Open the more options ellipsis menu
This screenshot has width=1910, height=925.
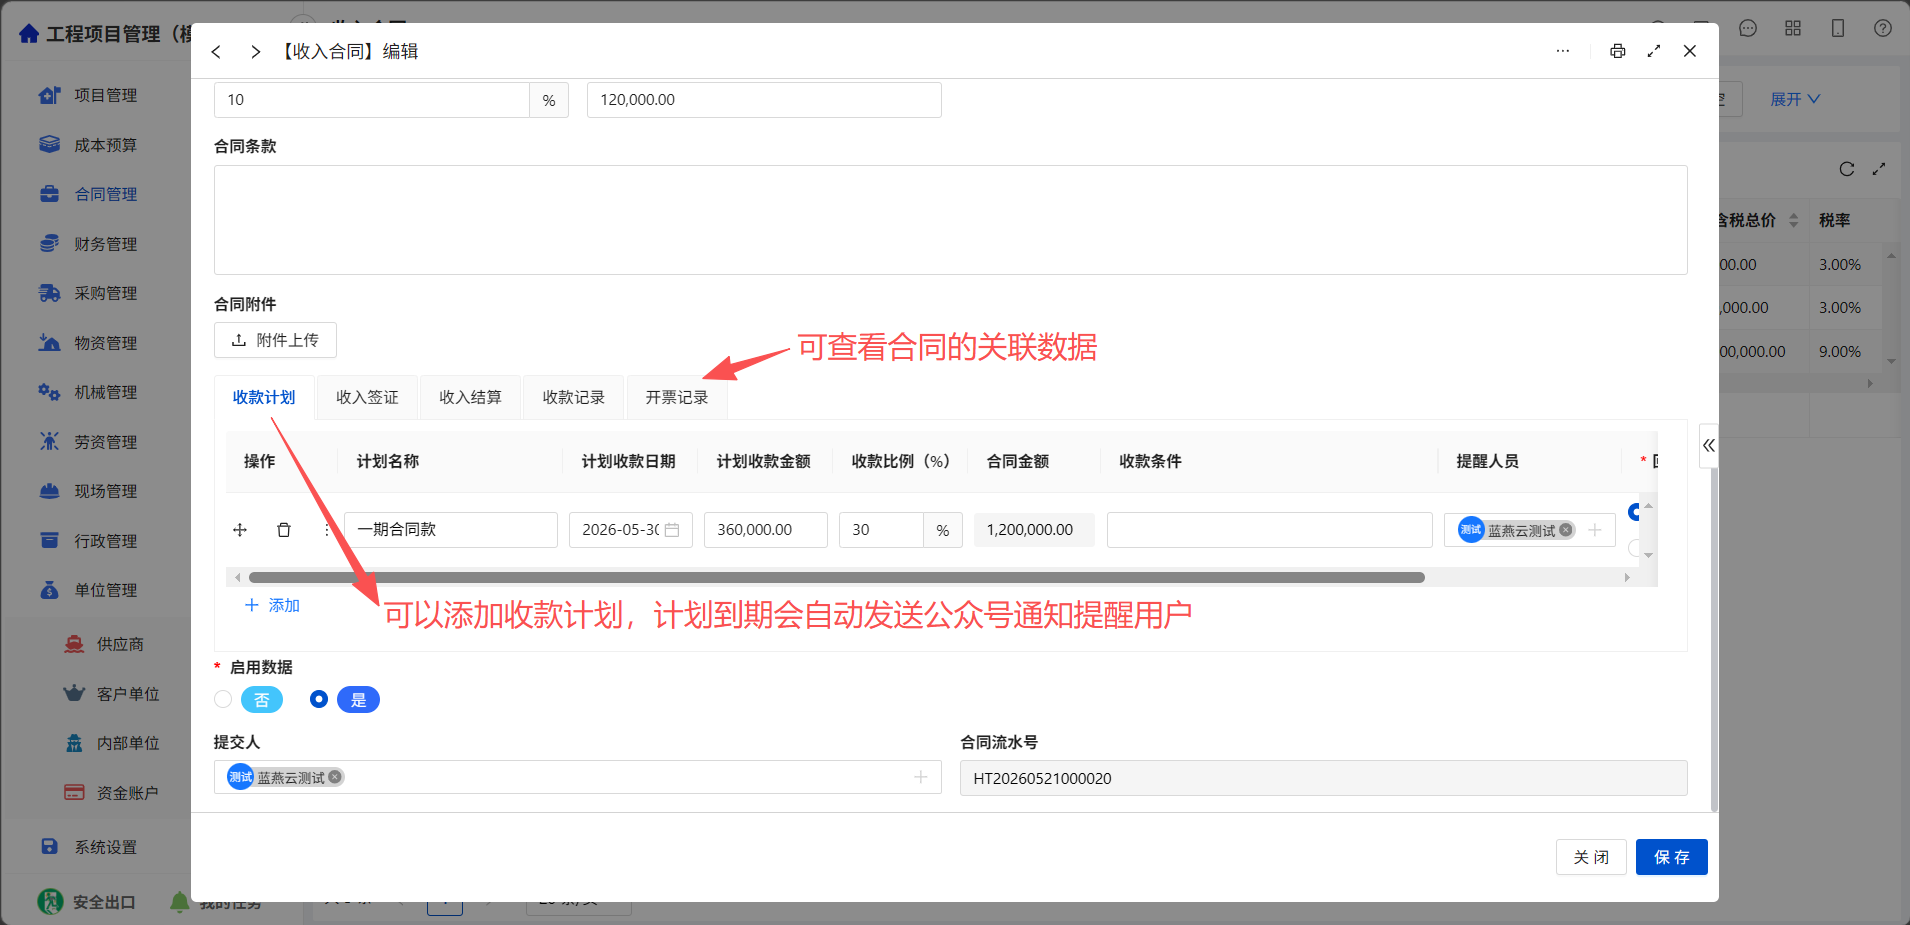click(1563, 51)
